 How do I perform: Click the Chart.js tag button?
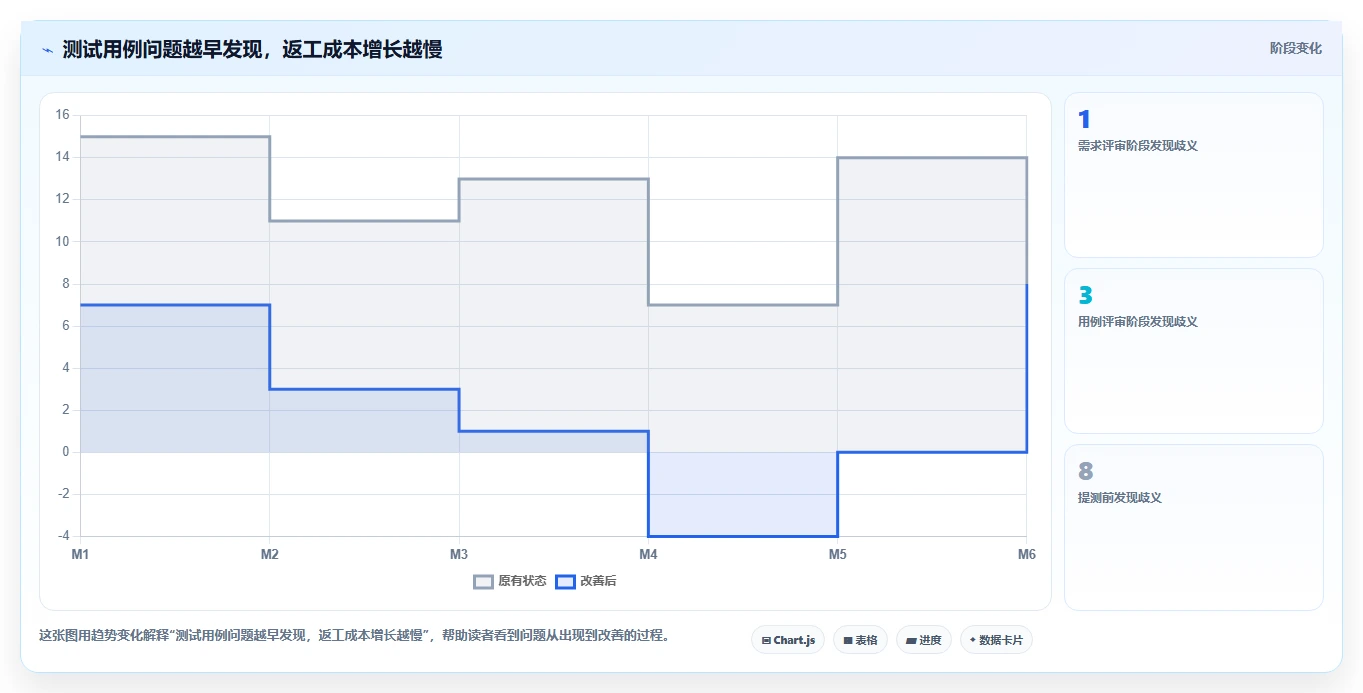(x=788, y=640)
